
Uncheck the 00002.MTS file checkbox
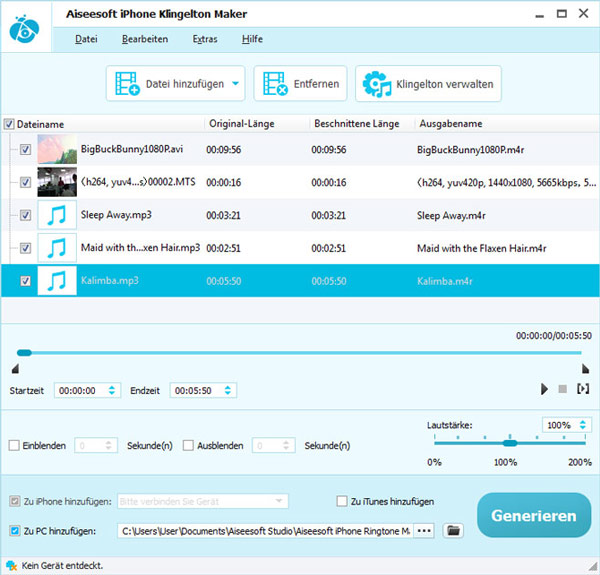(25, 182)
